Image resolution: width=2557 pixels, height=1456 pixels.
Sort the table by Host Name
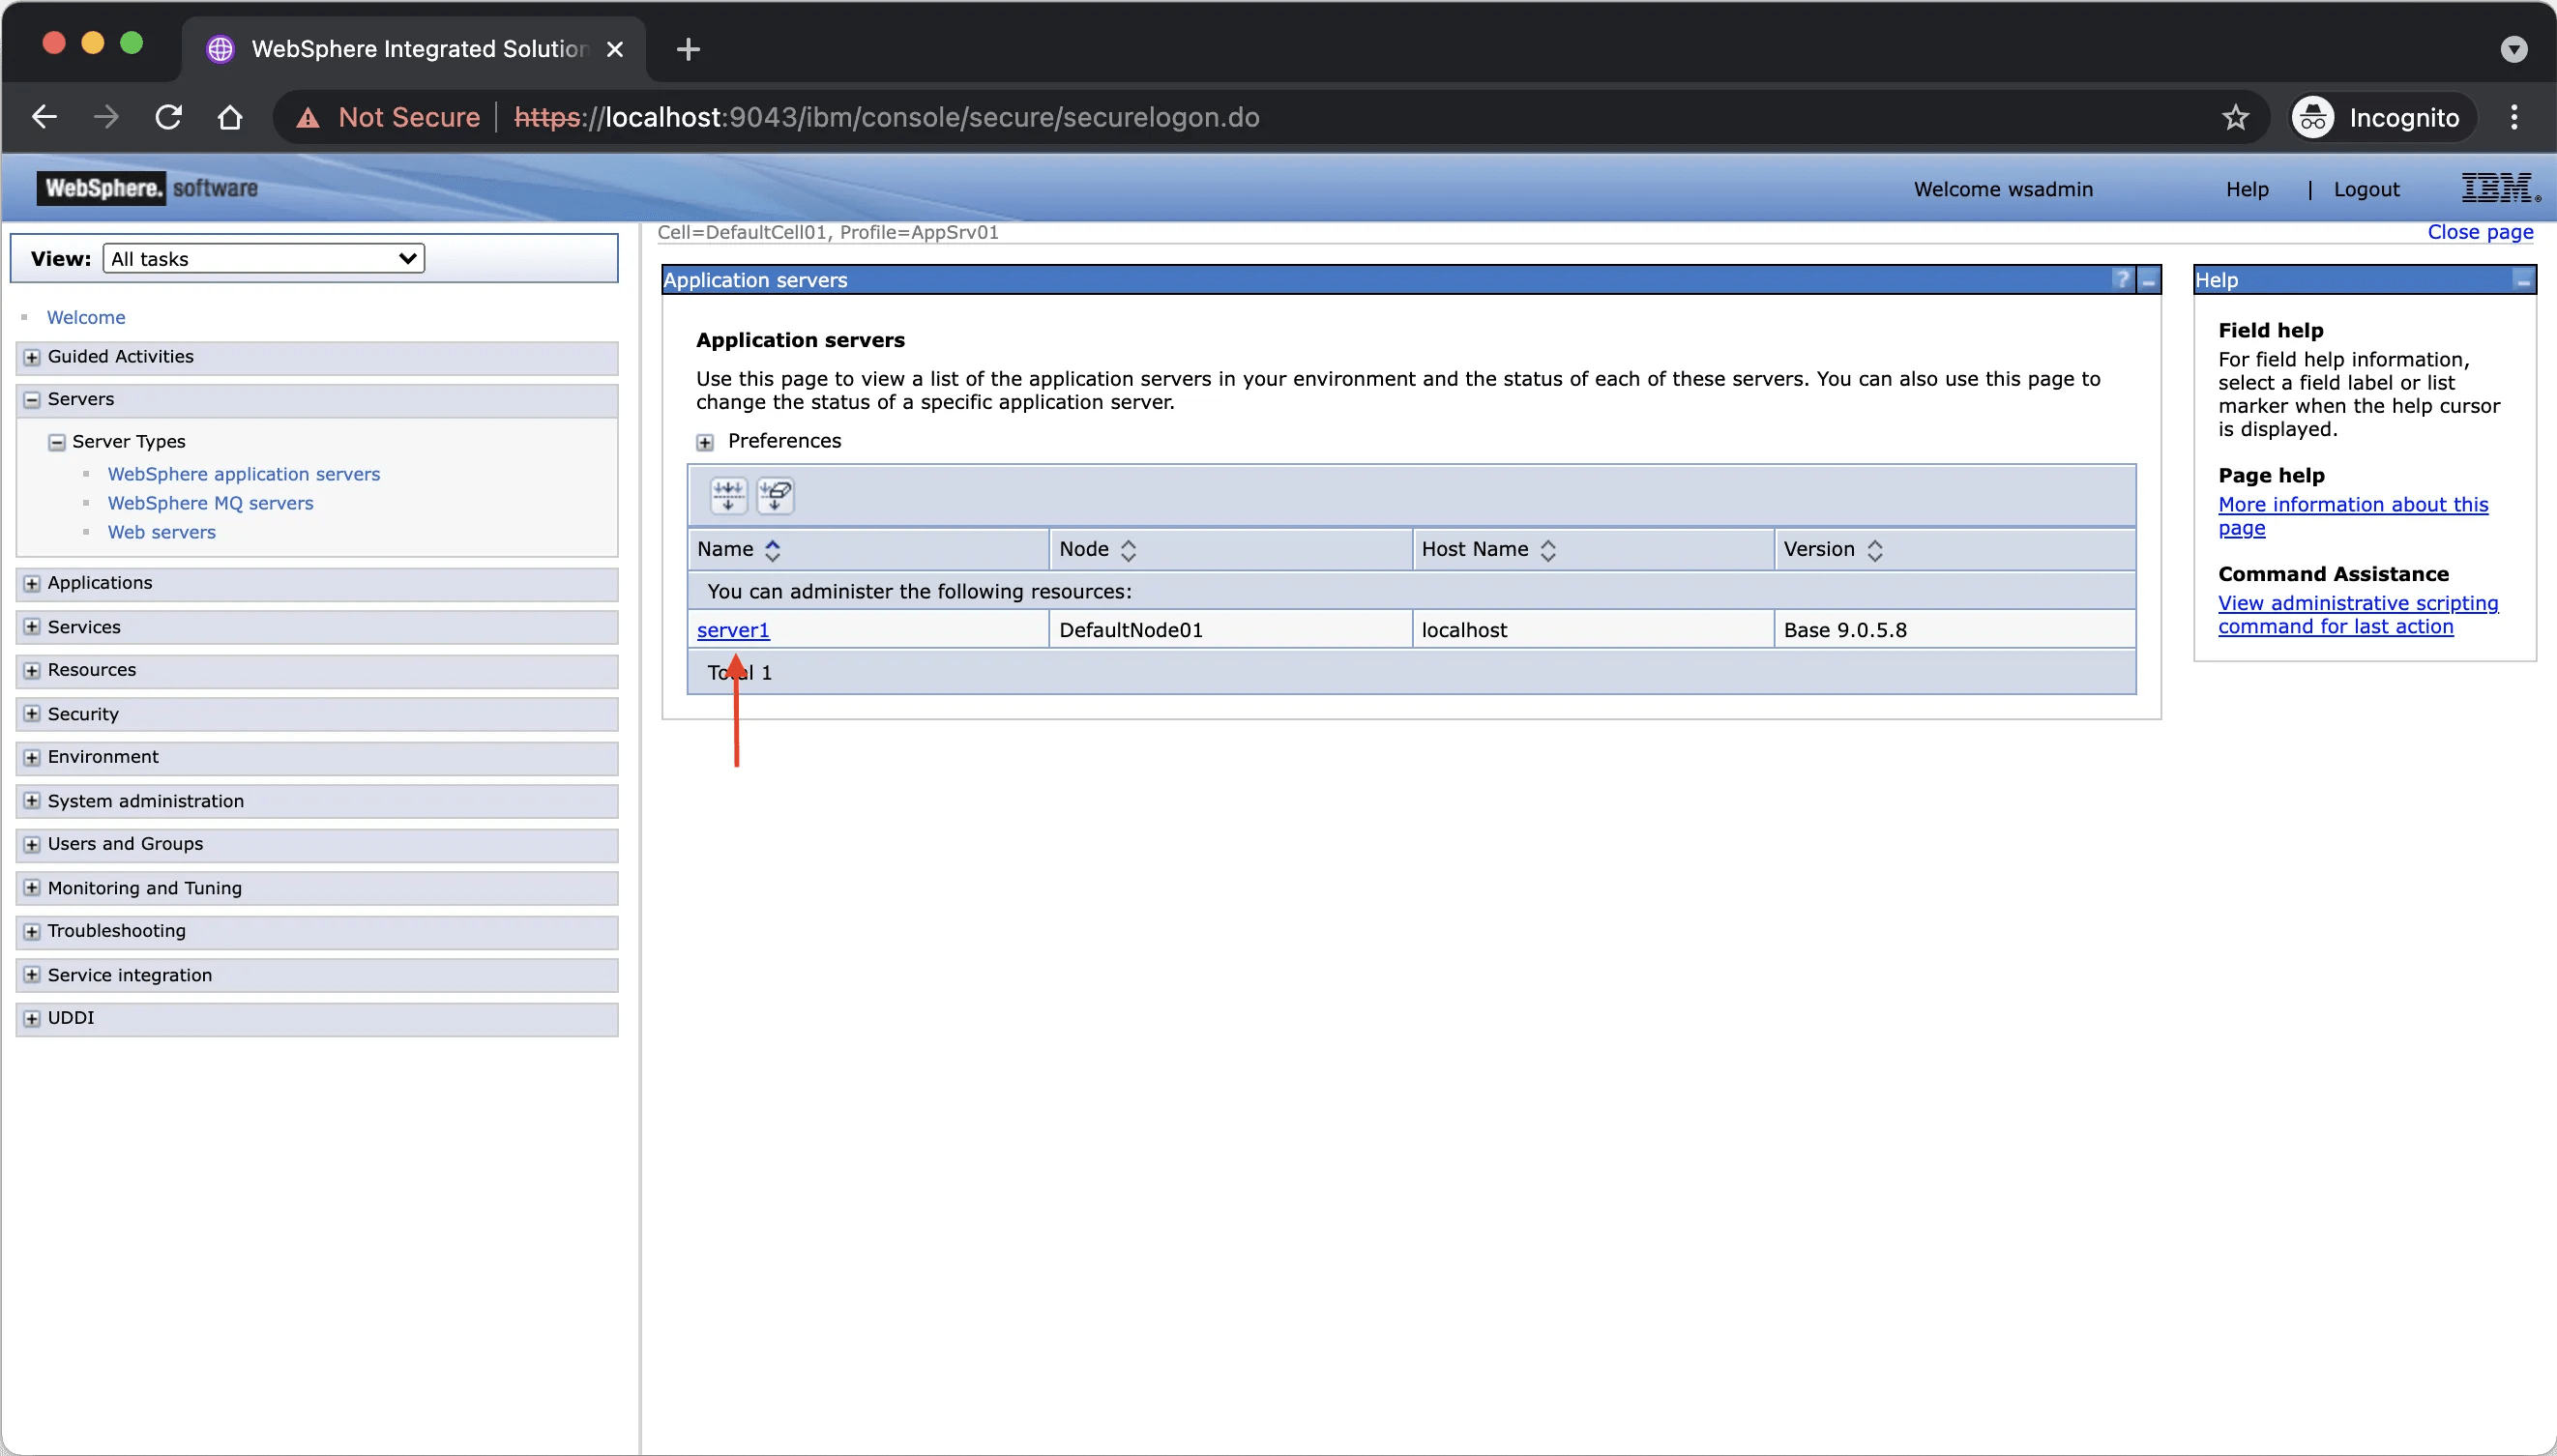1548,550
